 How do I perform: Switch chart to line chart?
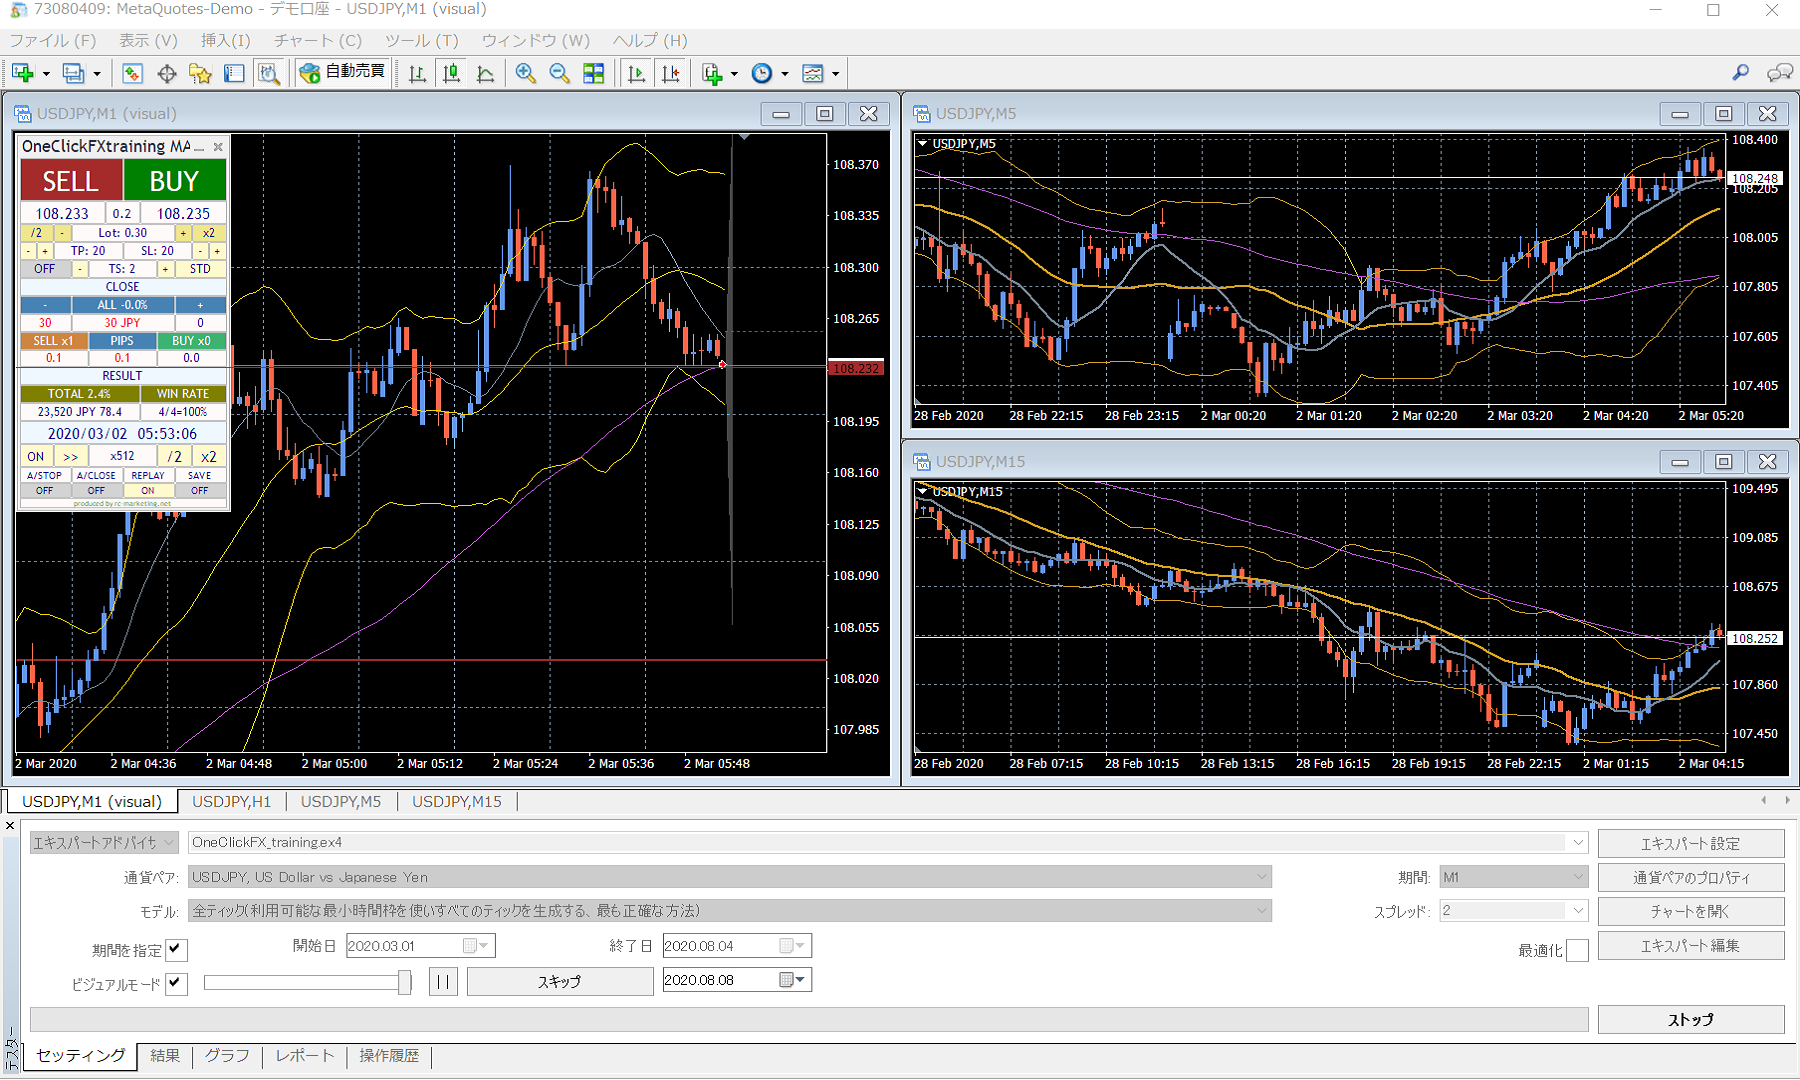pos(486,73)
